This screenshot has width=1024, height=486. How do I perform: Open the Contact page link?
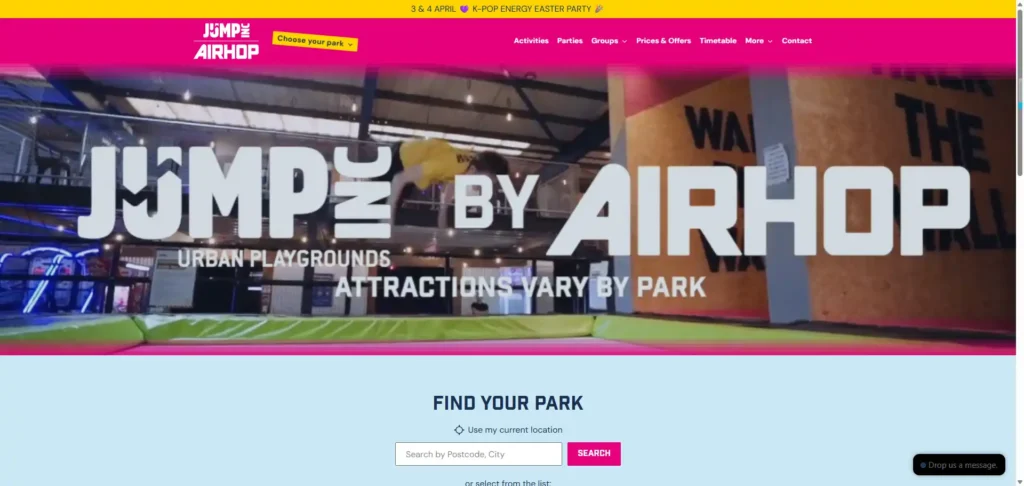coord(797,40)
